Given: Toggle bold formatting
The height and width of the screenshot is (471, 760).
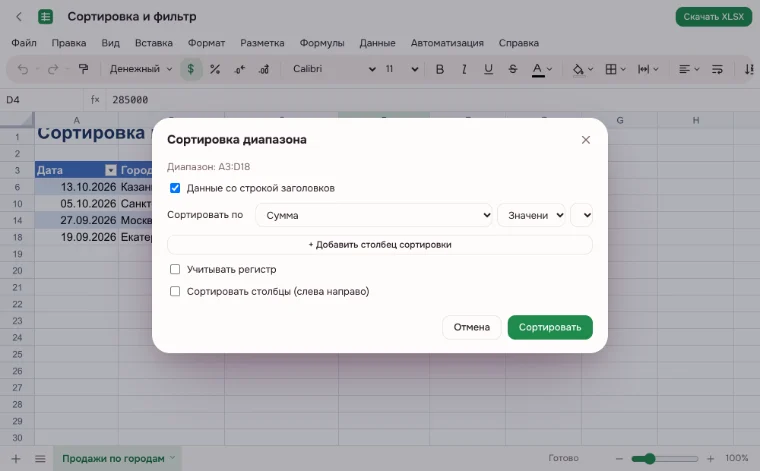Looking at the screenshot, I should coord(440,69).
